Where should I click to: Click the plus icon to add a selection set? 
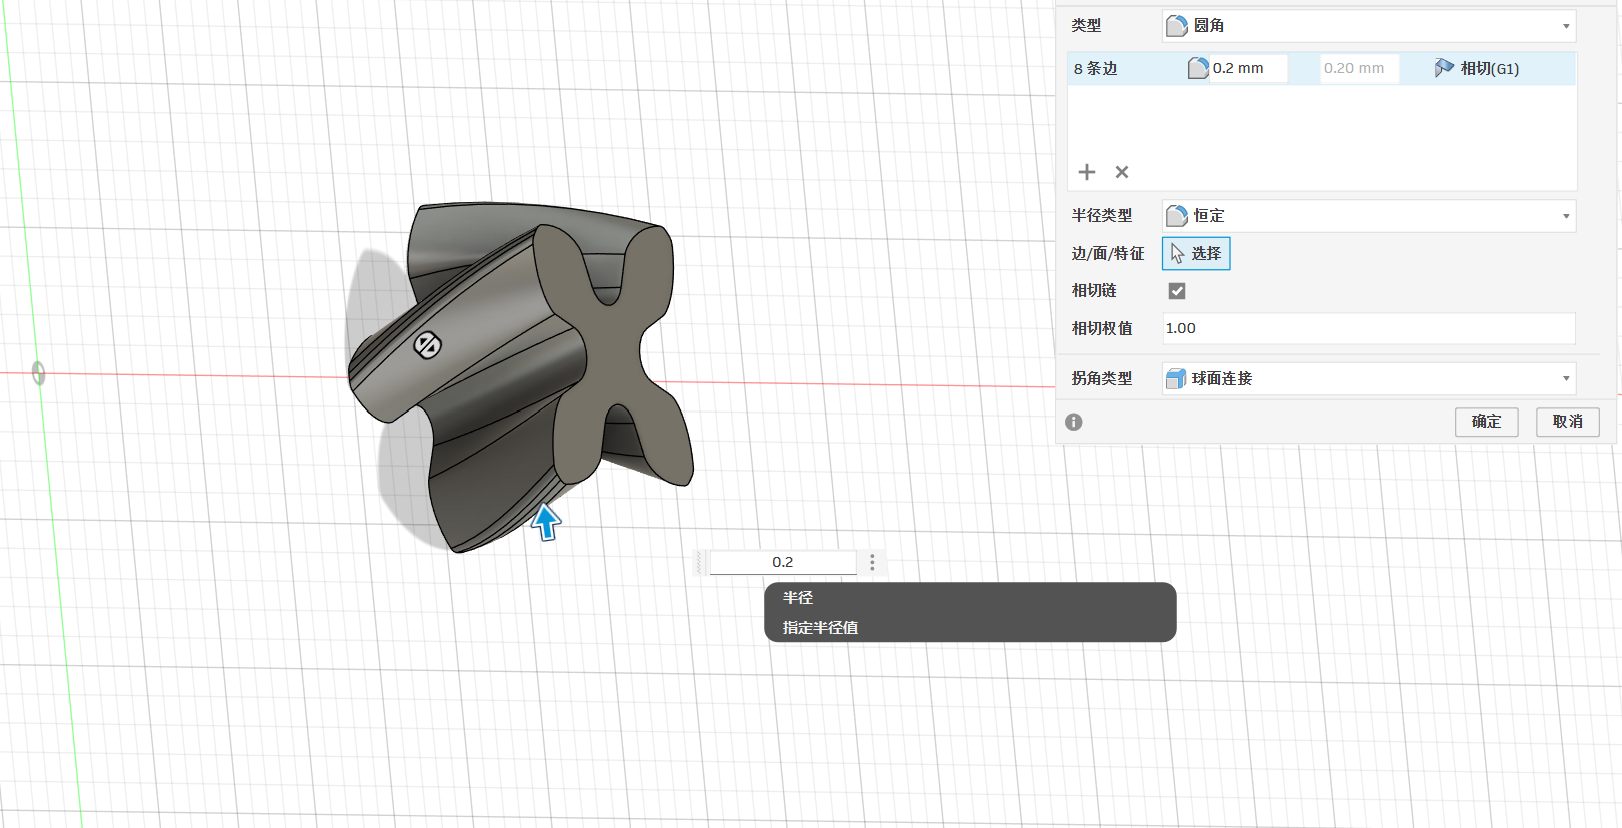click(1087, 172)
